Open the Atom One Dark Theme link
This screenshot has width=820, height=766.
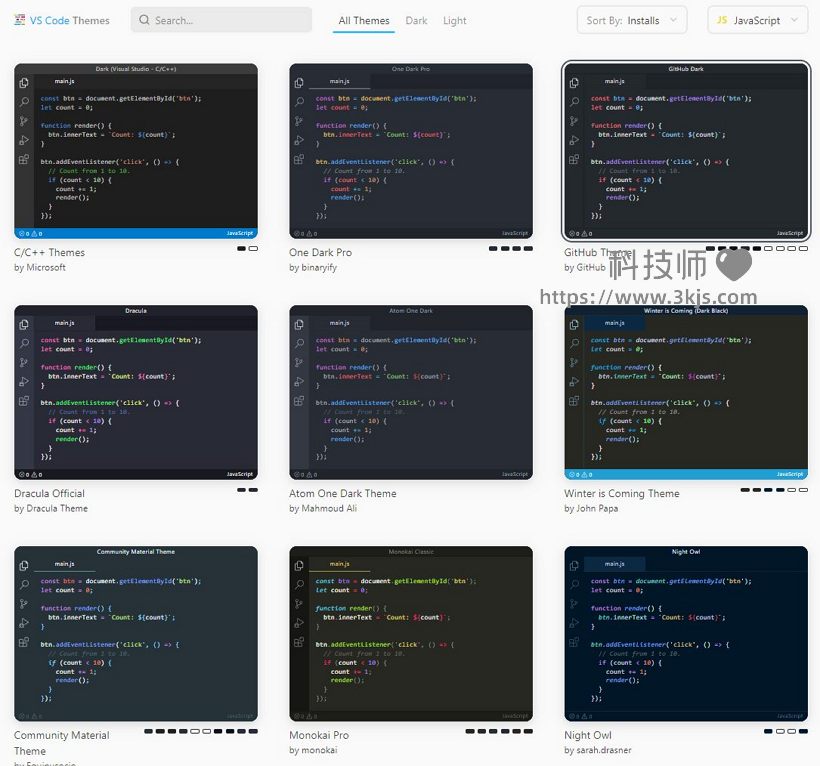tap(343, 494)
